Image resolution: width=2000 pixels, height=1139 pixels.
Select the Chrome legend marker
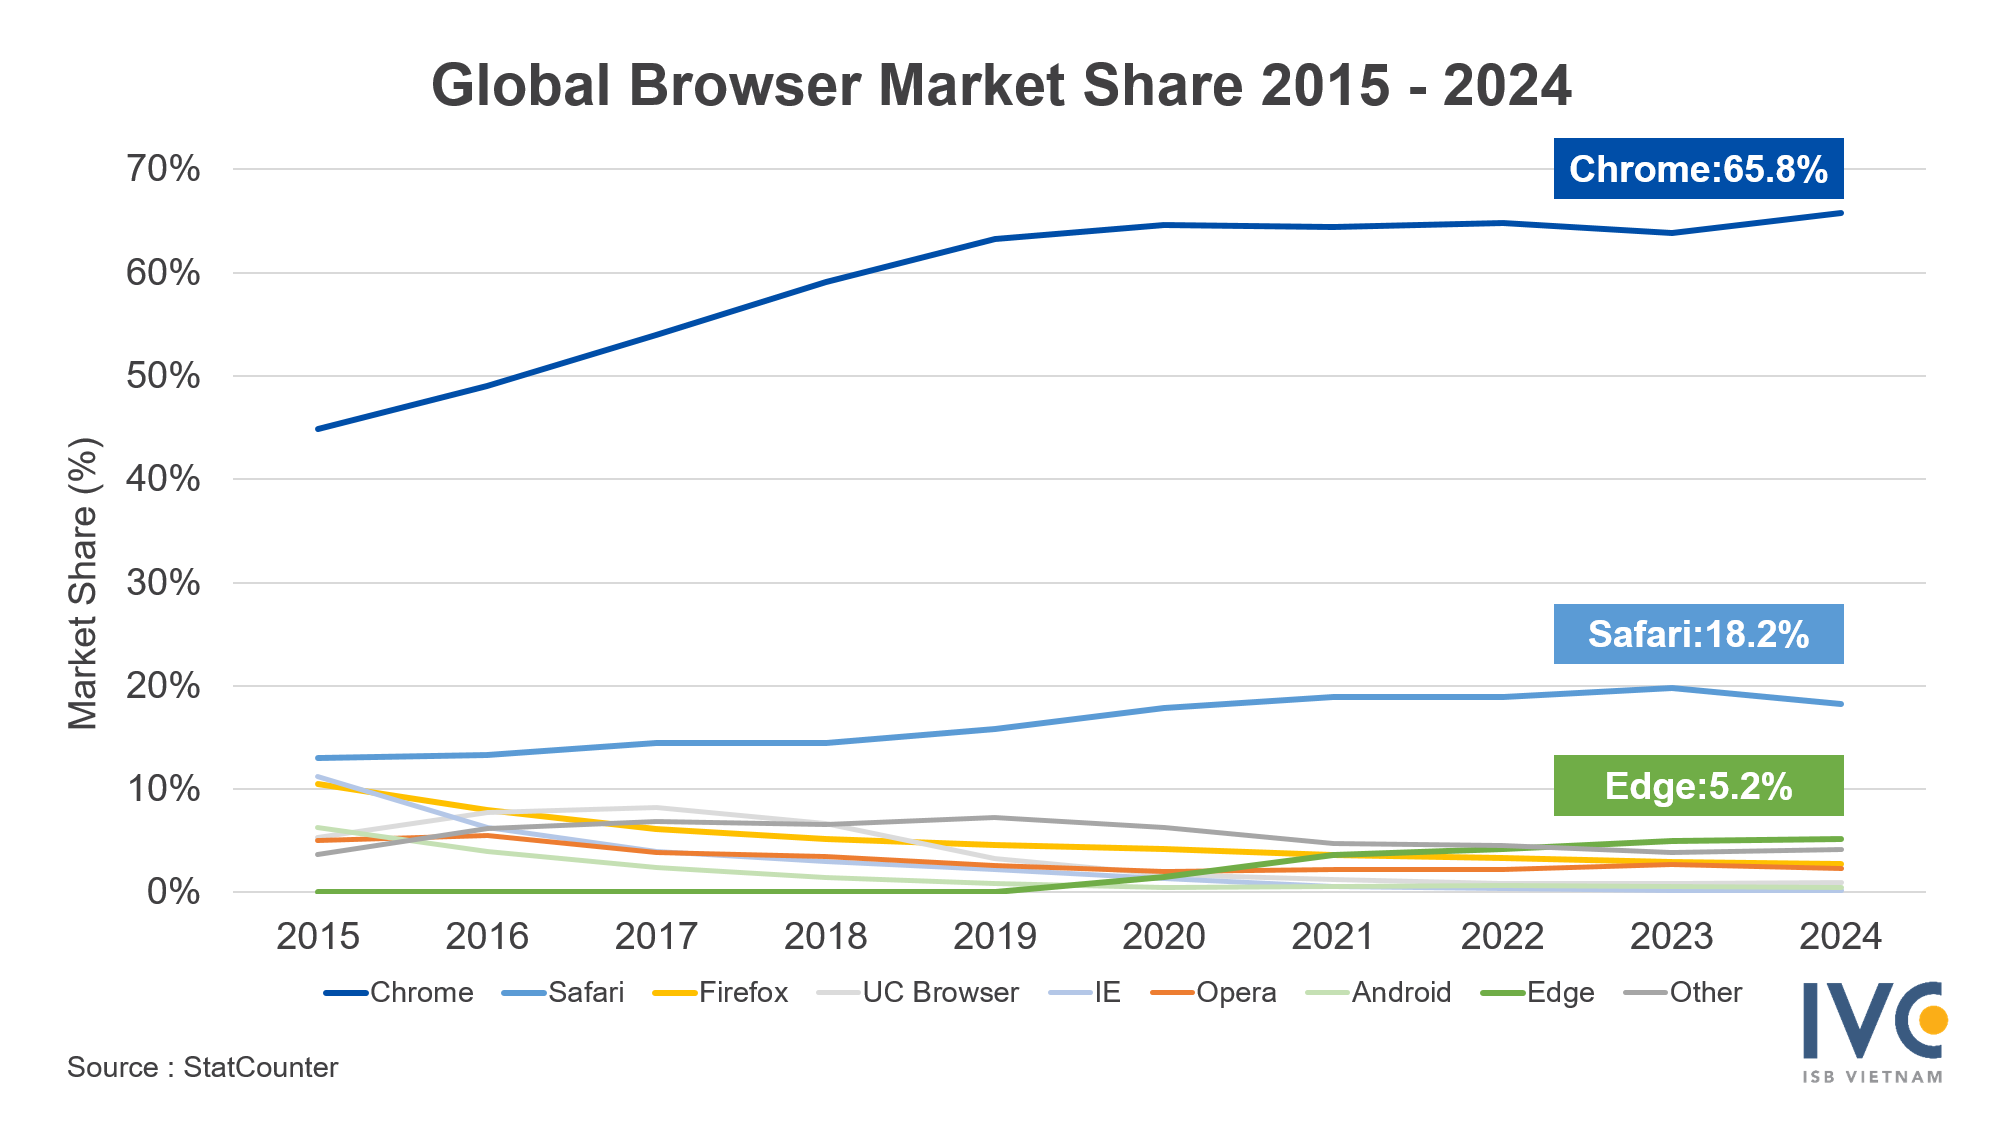pos(345,993)
